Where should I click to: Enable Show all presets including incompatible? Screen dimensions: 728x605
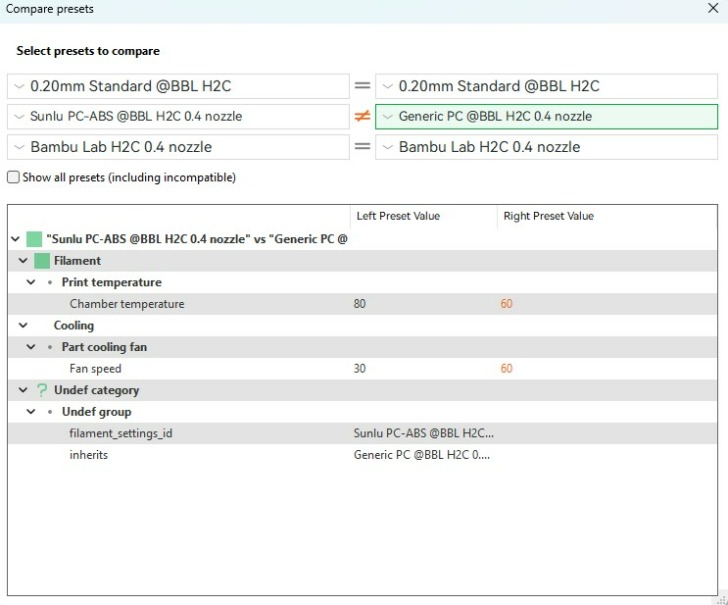click(x=13, y=178)
